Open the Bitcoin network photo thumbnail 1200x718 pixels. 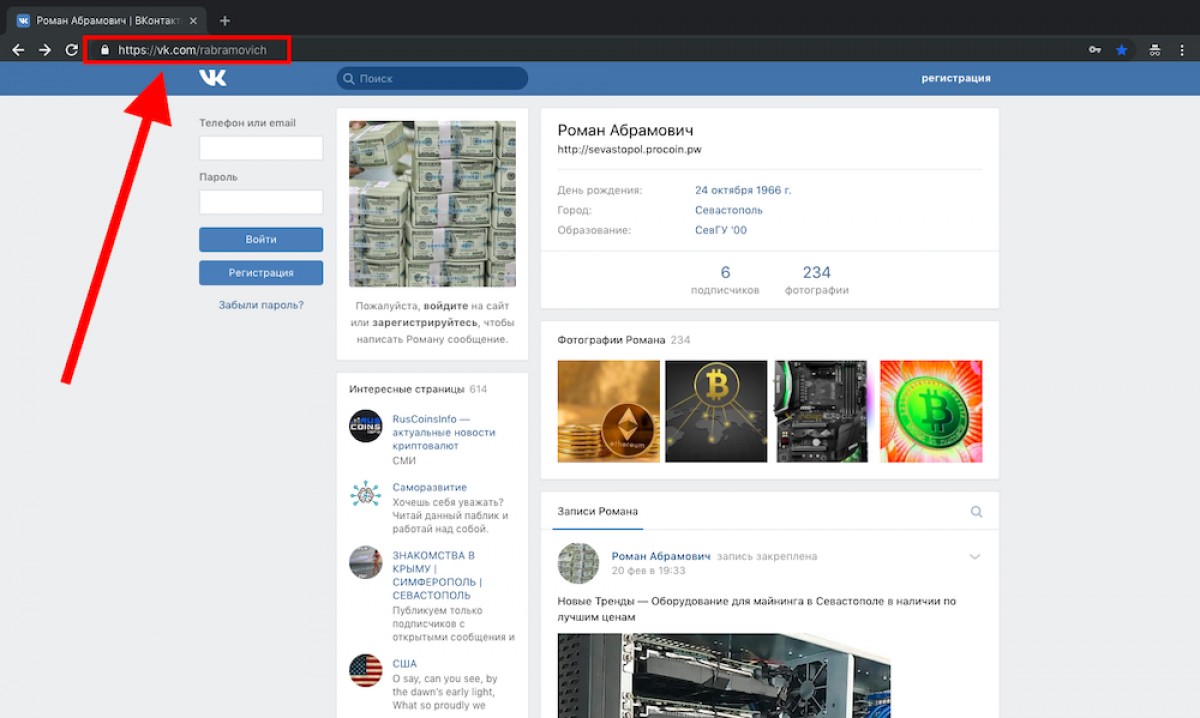[716, 411]
